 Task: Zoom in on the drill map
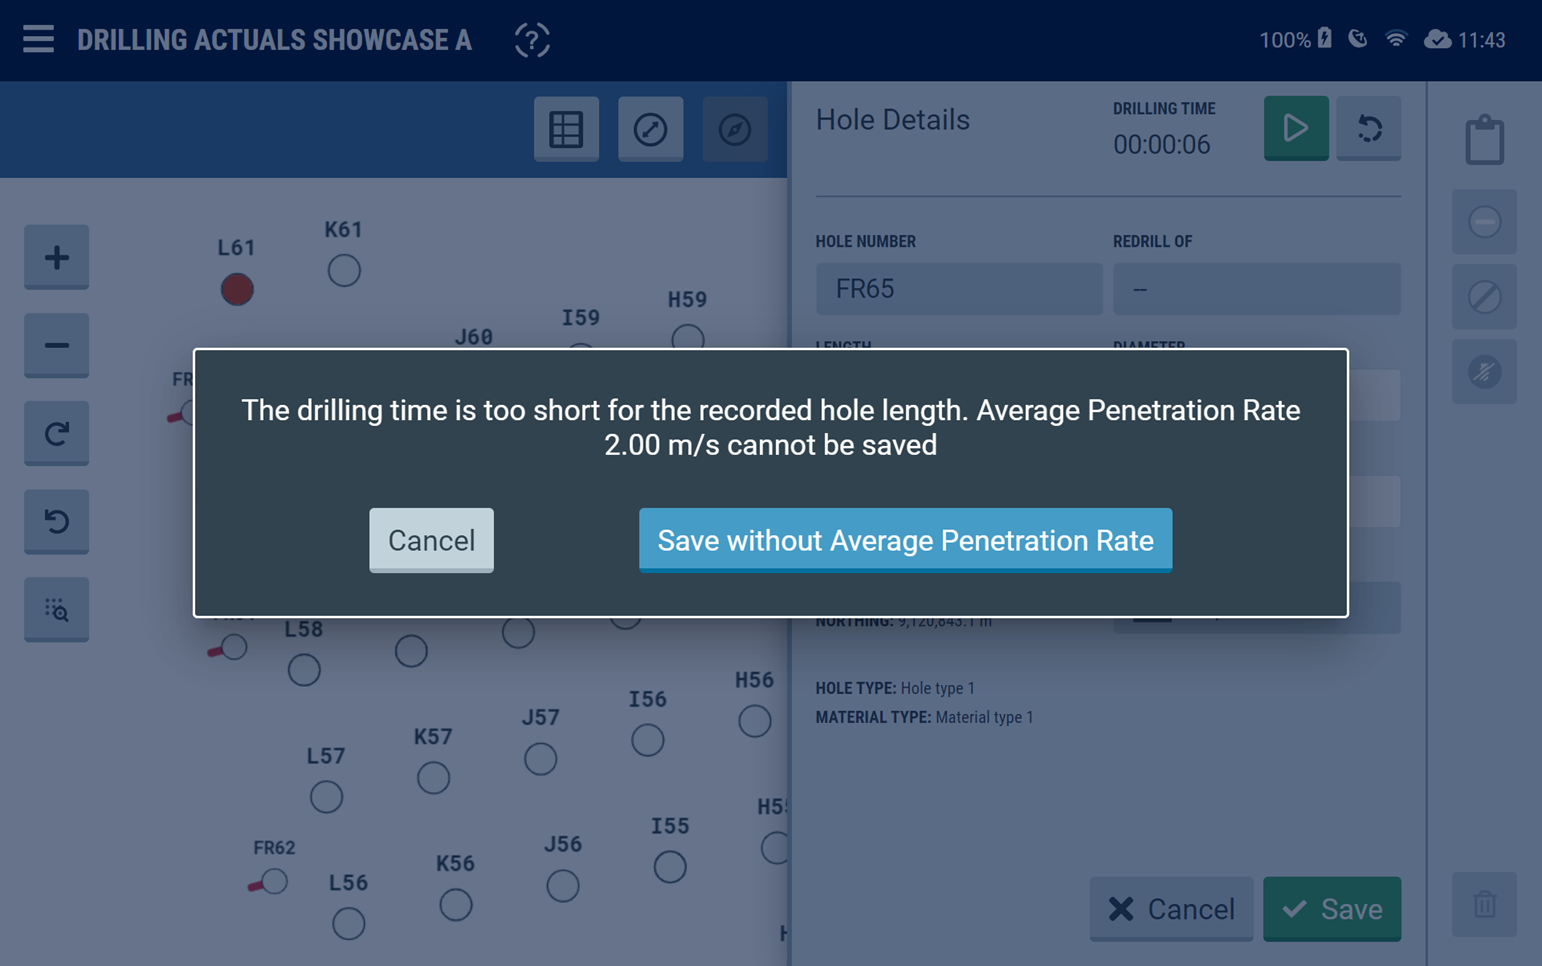(x=57, y=257)
